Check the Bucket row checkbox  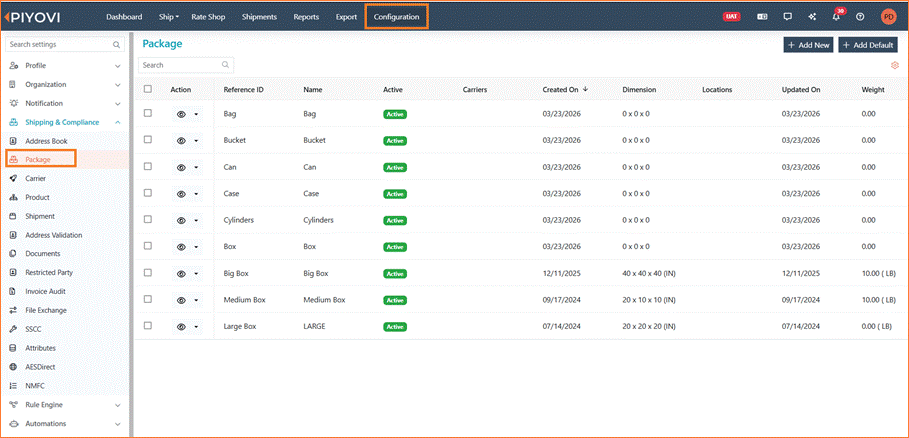pyautogui.click(x=148, y=140)
